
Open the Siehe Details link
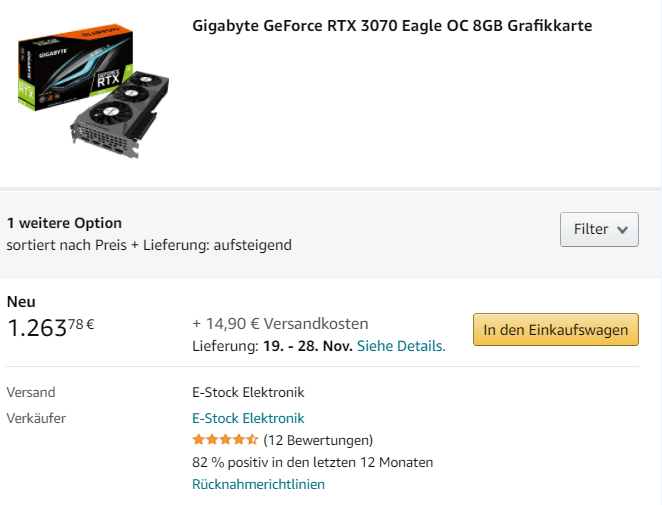401,346
